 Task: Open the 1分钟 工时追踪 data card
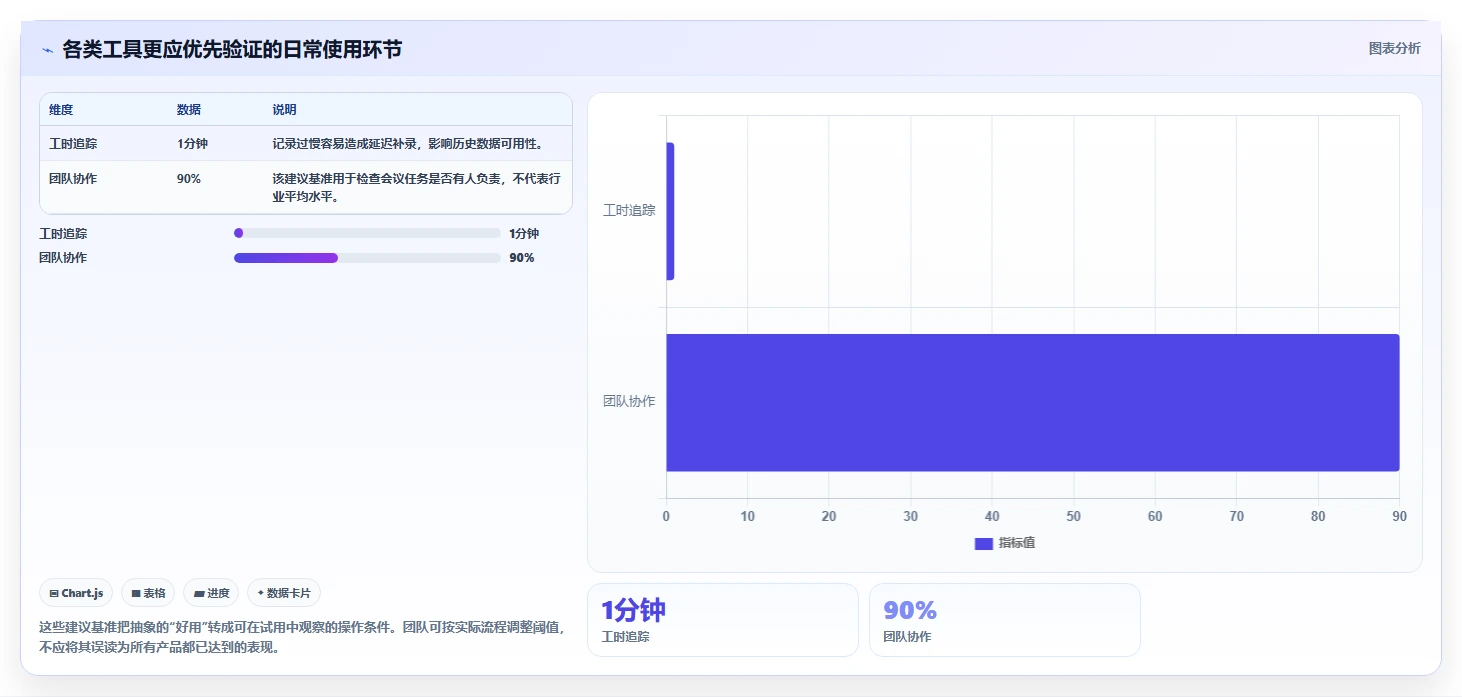click(x=722, y=620)
